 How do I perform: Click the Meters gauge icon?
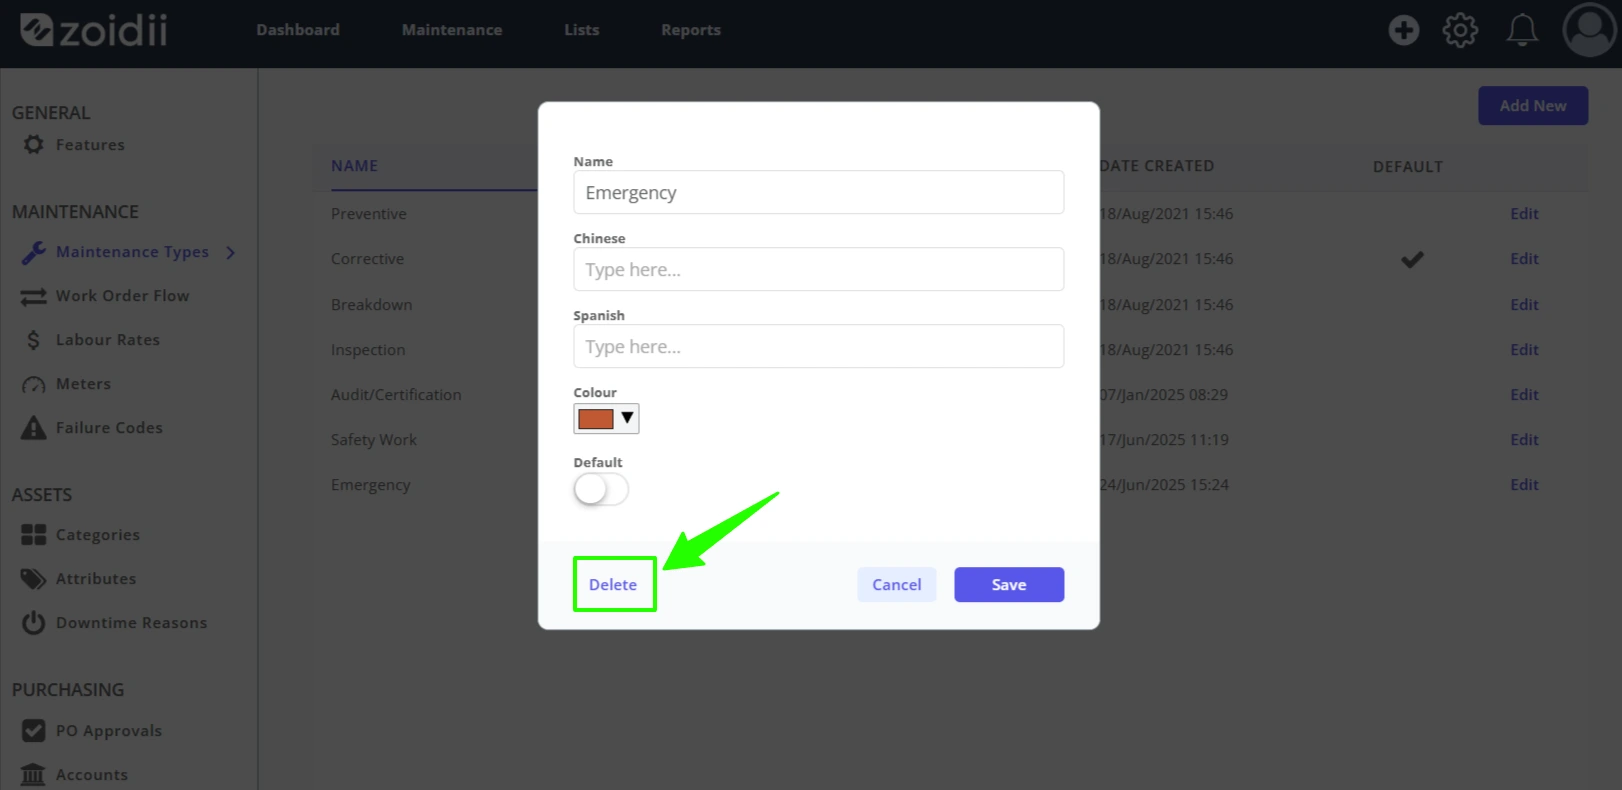pos(34,385)
